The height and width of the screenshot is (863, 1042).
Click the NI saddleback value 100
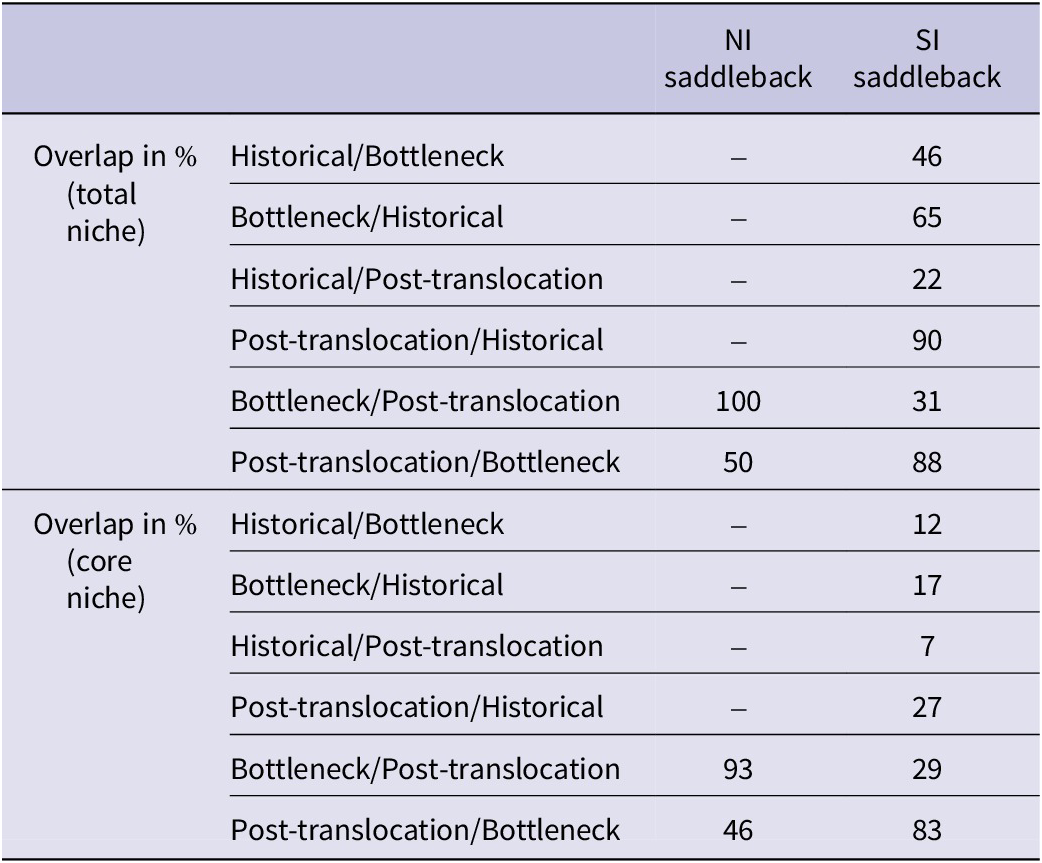(x=738, y=401)
